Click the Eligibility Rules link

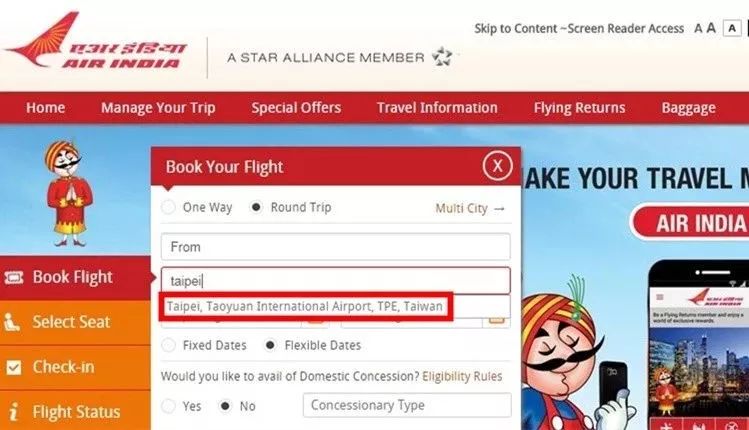[462, 376]
